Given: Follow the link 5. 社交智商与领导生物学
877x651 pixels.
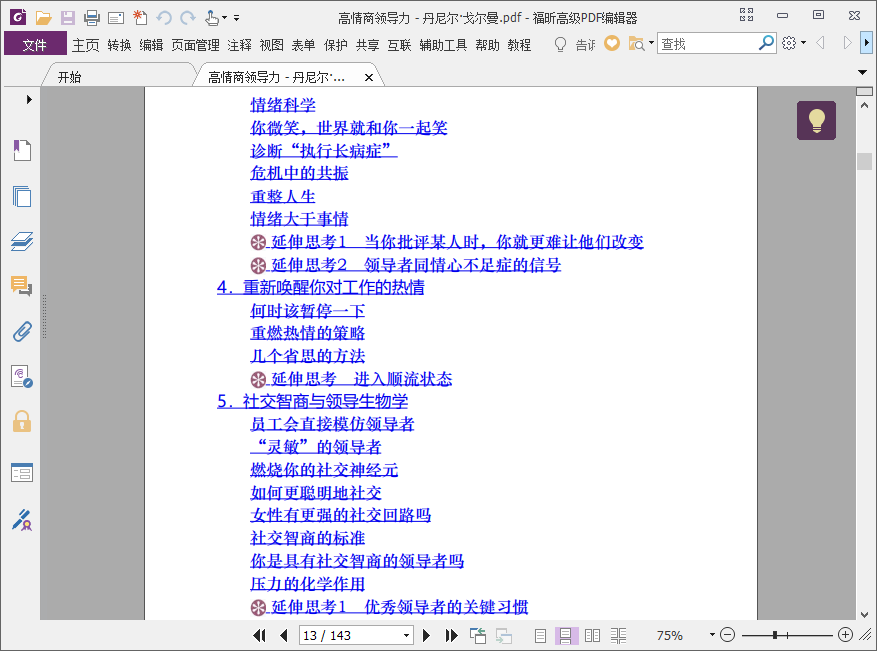Looking at the screenshot, I should [312, 402].
